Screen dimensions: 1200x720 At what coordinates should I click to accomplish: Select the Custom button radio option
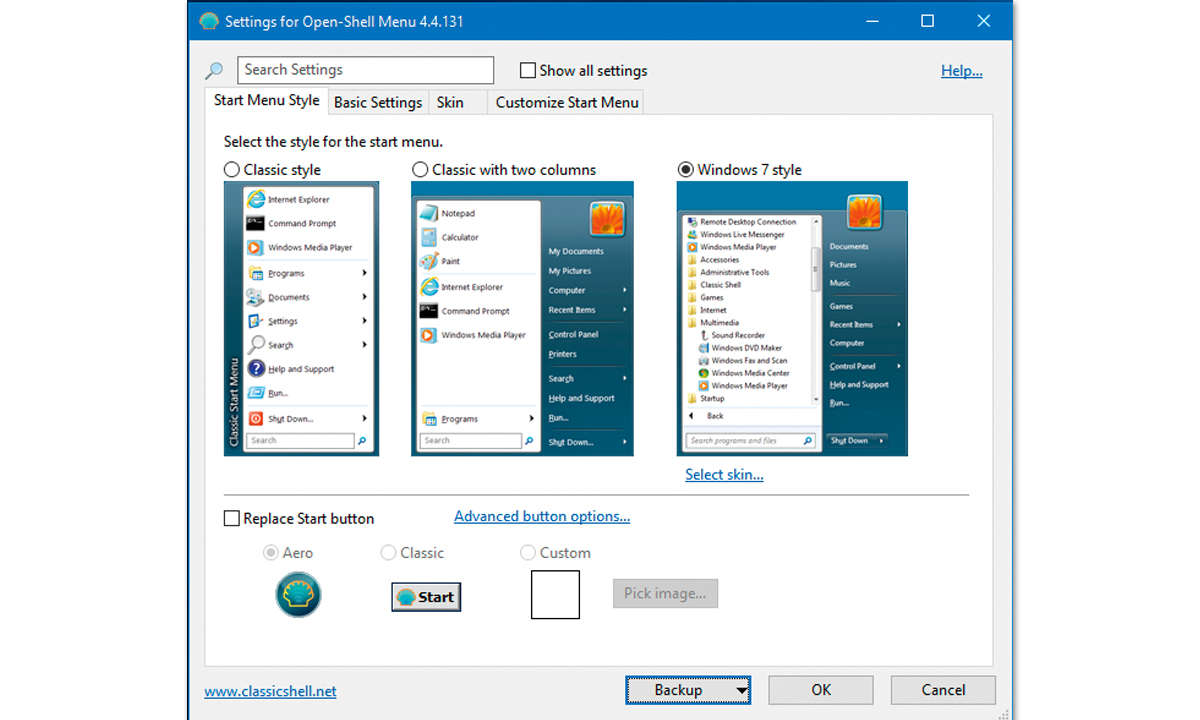pyautogui.click(x=528, y=552)
